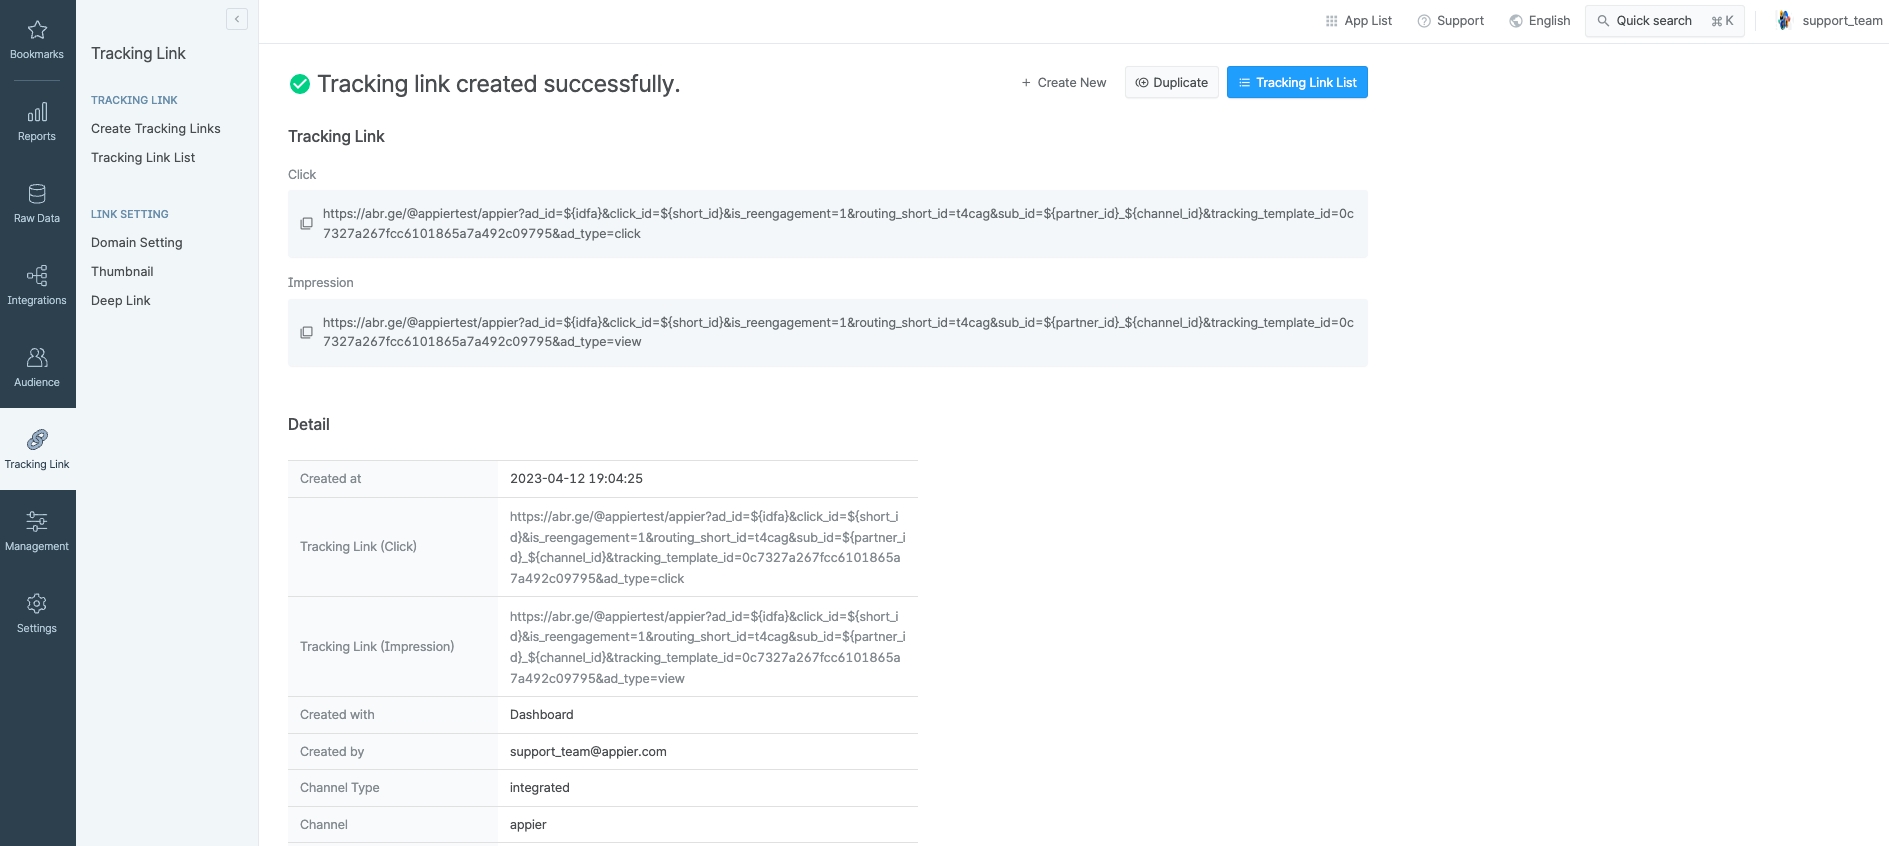Open Domain Setting page
This screenshot has width=1889, height=846.
pos(137,243)
